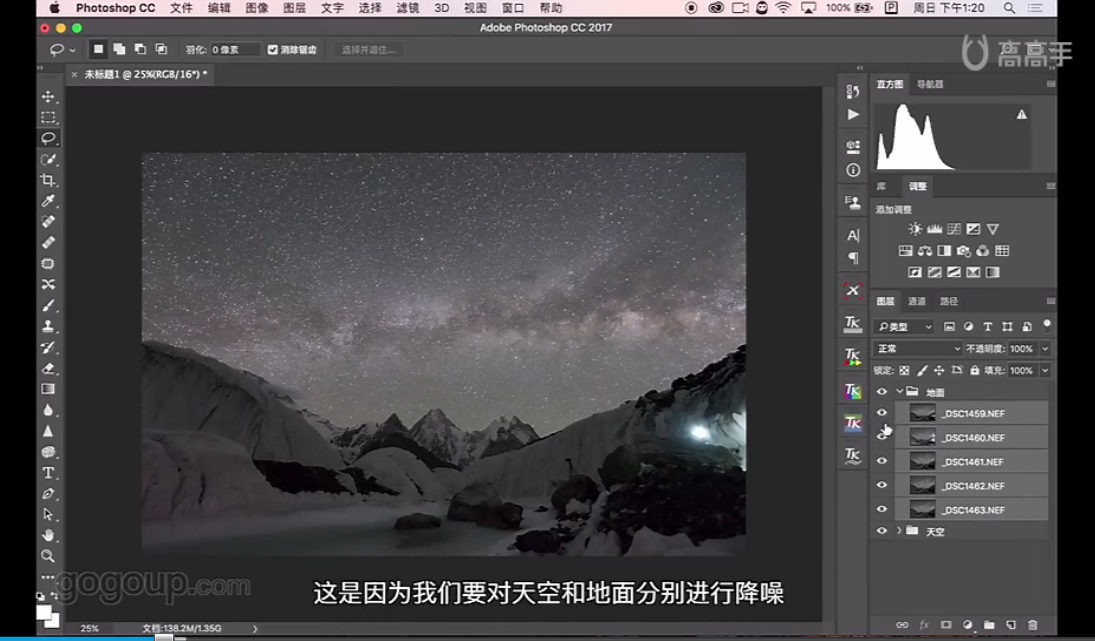Hide the _DSC1463.NEF layer
1095x641 pixels.
click(881, 510)
